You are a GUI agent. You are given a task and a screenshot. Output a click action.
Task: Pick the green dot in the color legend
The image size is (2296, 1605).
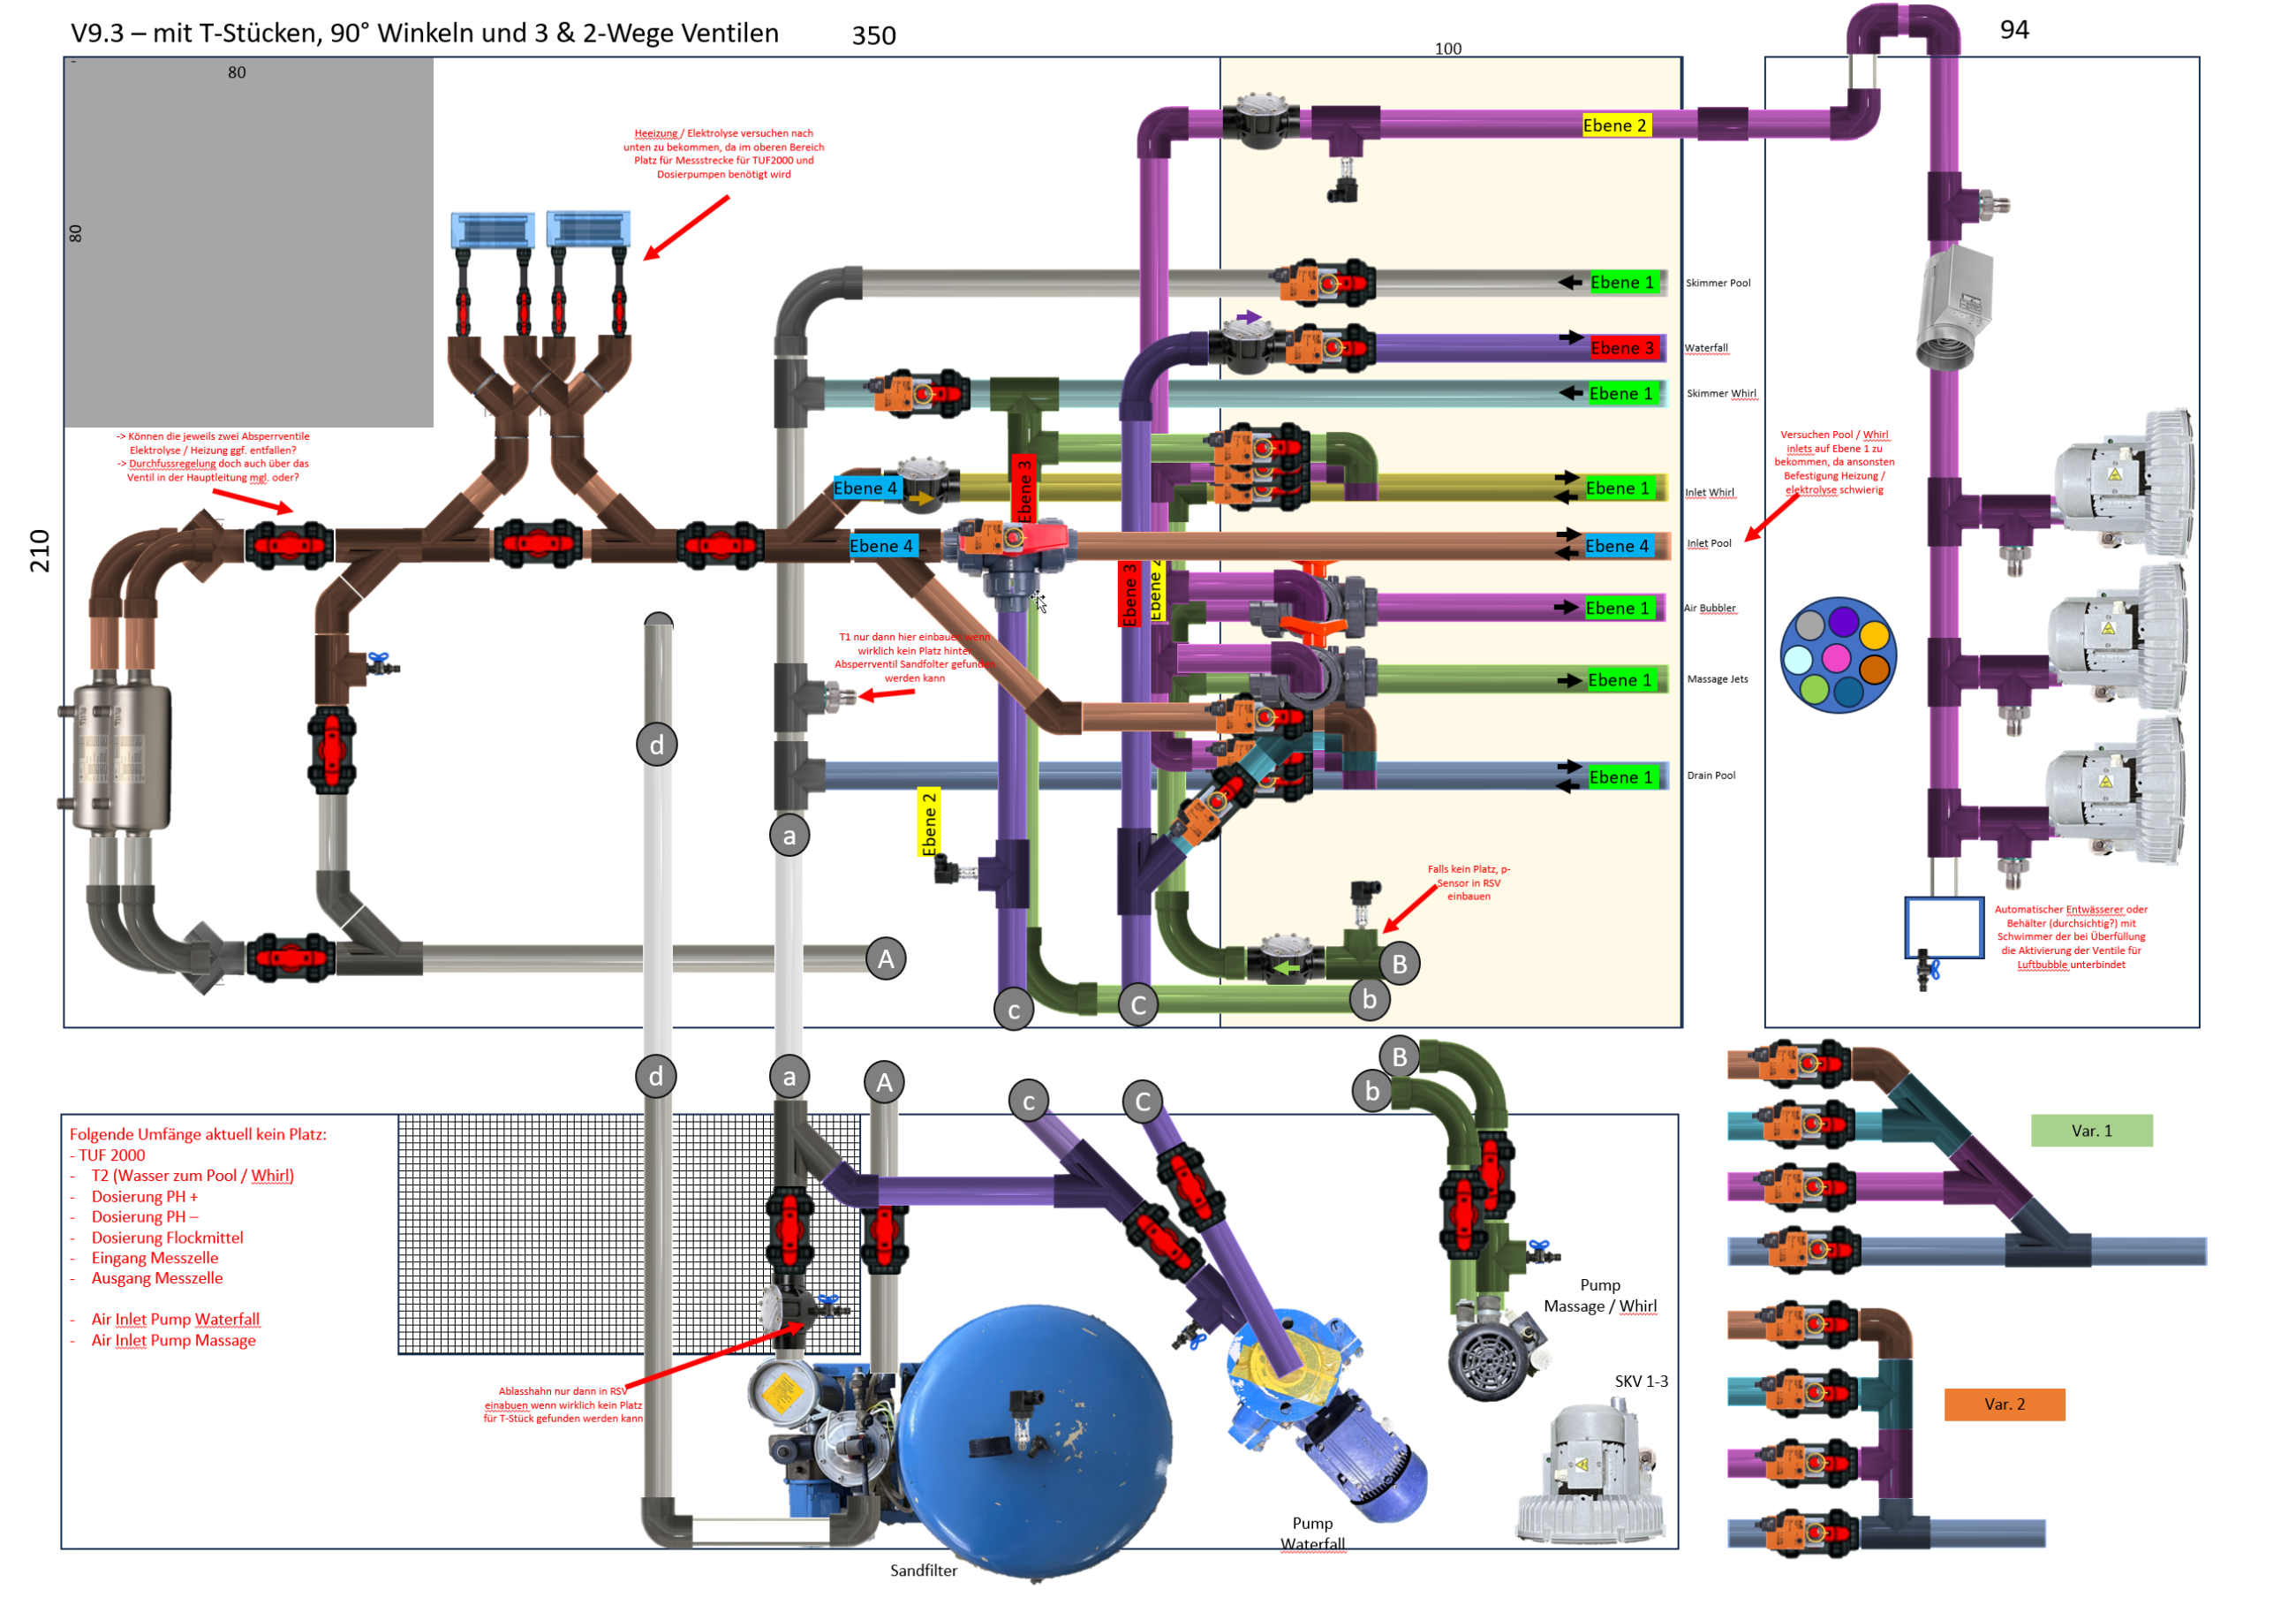pyautogui.click(x=1813, y=689)
